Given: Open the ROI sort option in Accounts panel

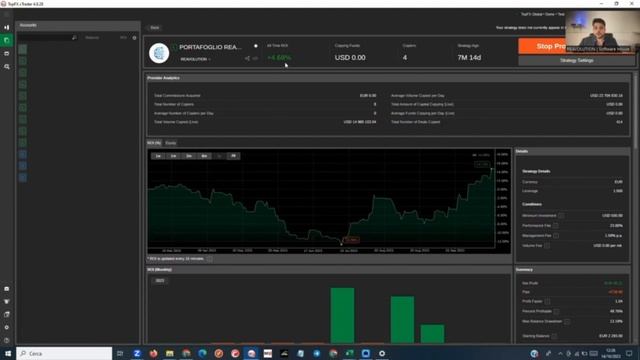Looking at the screenshot, I should tap(123, 38).
